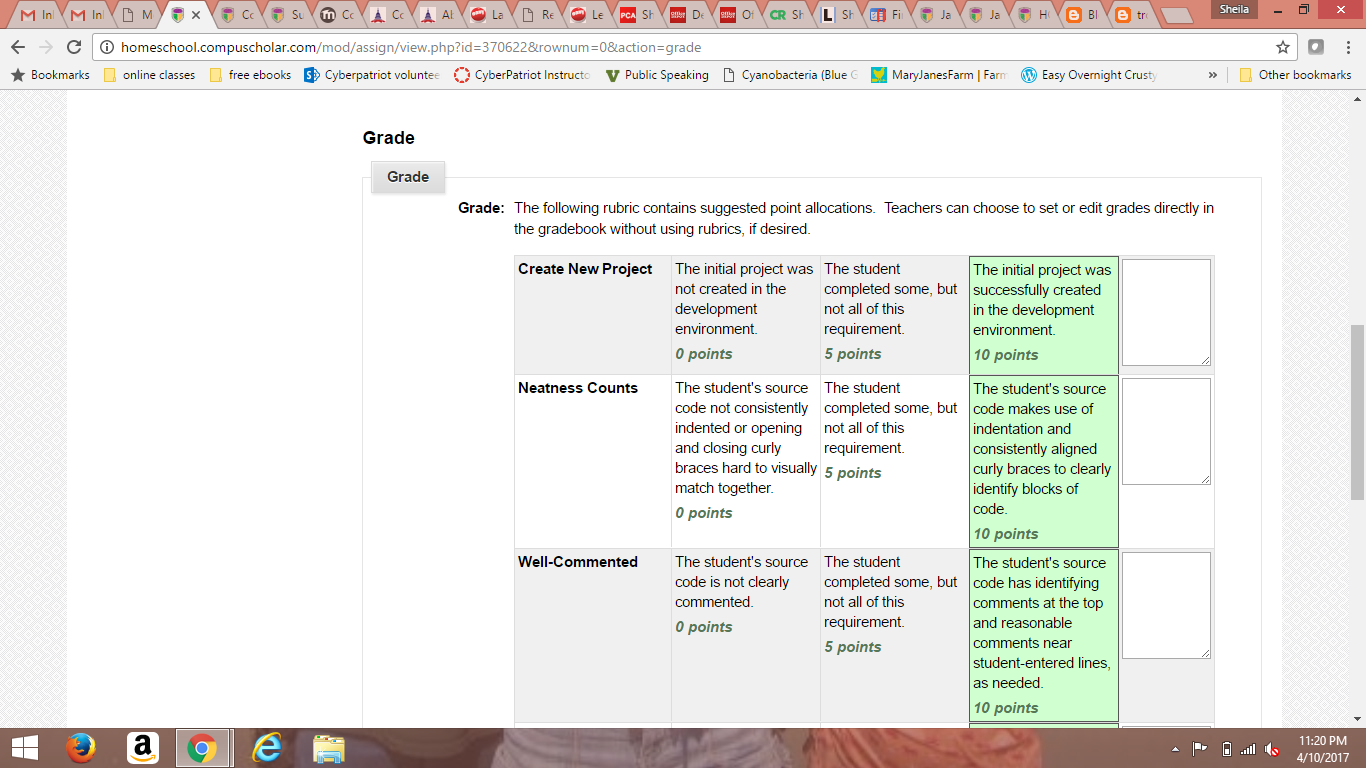Show overflow bookmarks with the double chevron

point(1213,74)
